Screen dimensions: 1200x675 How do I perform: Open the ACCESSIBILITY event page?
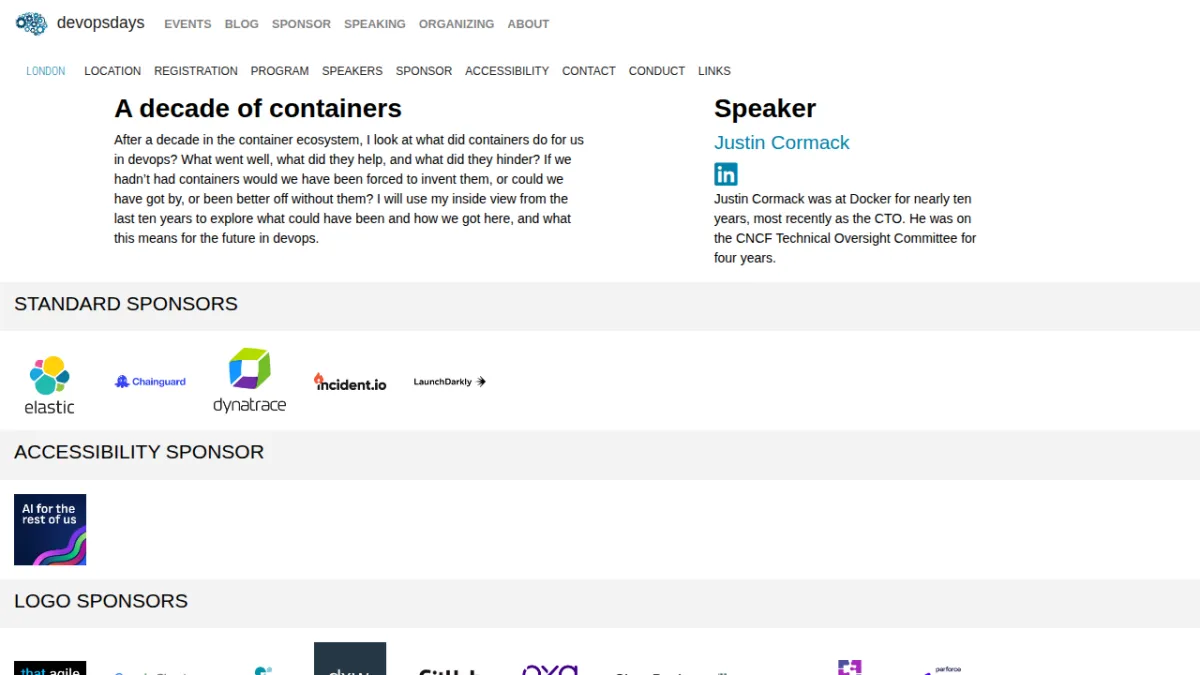tap(507, 71)
